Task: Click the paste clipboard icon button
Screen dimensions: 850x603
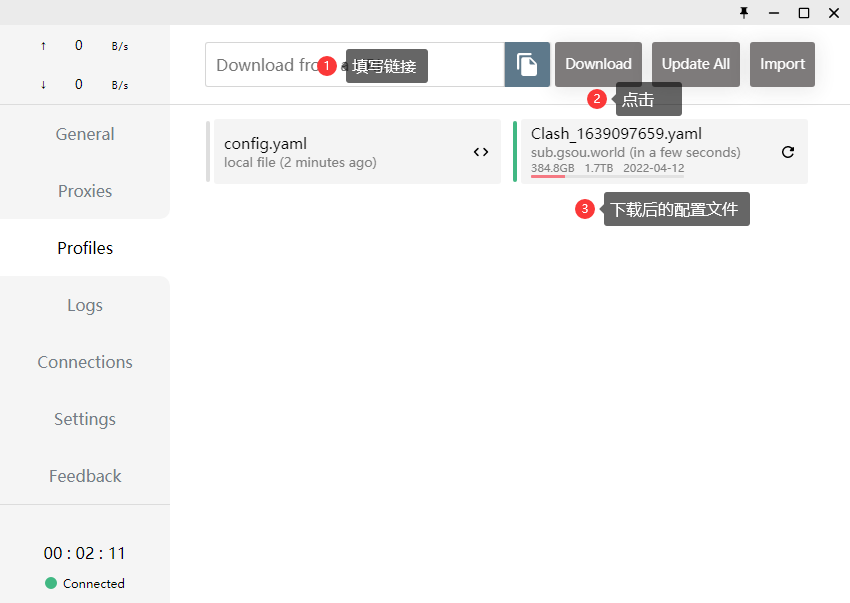Action: tap(527, 65)
